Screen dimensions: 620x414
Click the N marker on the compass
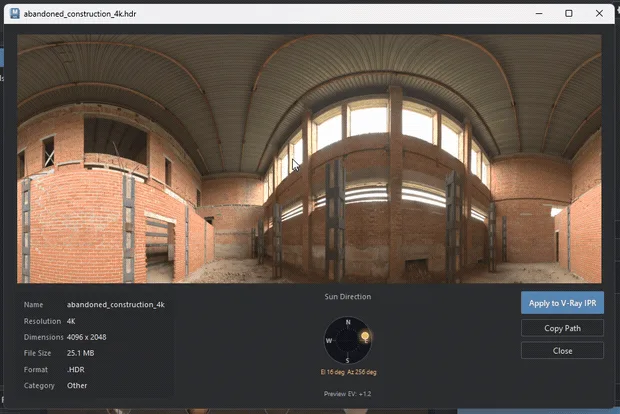tap(348, 322)
